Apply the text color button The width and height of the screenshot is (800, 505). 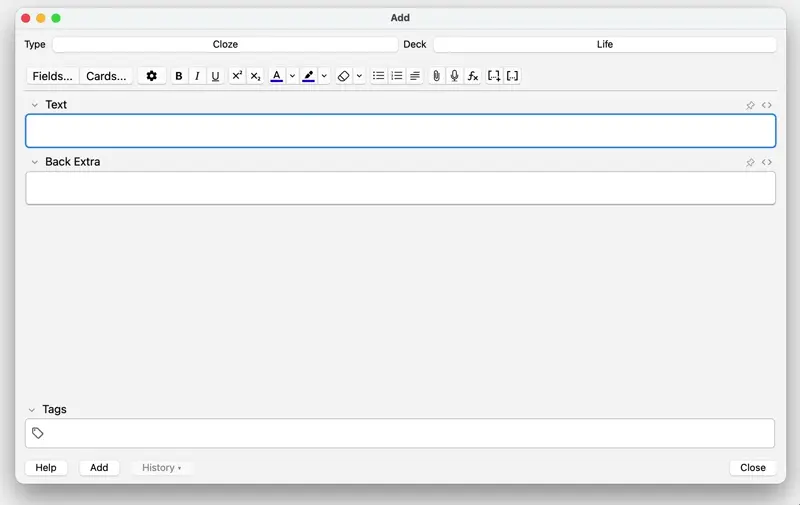pyautogui.click(x=277, y=76)
